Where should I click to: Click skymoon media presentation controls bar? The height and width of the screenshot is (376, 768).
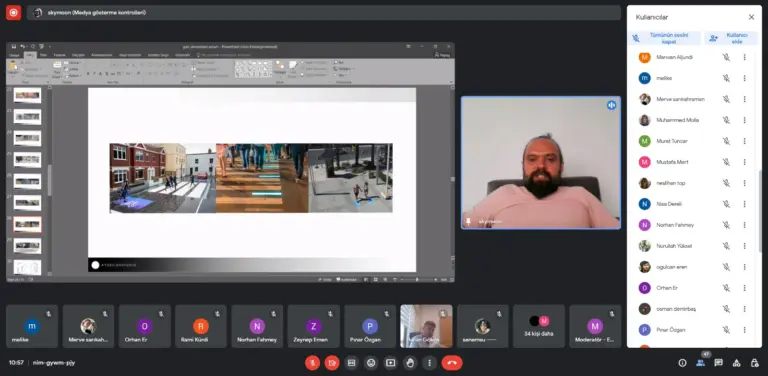(x=324, y=13)
